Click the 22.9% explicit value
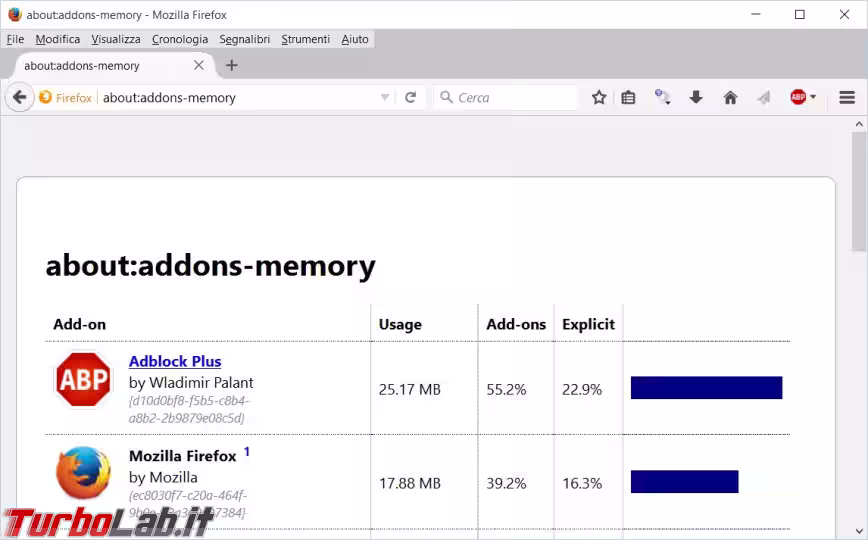 (582, 389)
